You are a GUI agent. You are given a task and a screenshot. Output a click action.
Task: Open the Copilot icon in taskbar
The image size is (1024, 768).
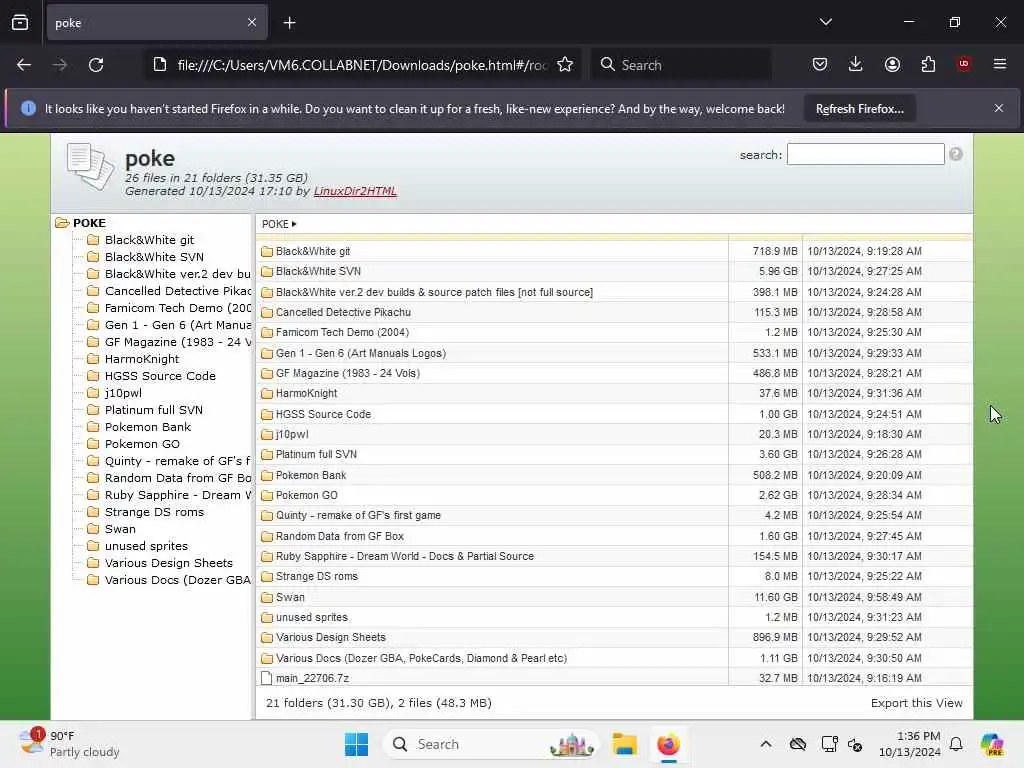click(991, 744)
